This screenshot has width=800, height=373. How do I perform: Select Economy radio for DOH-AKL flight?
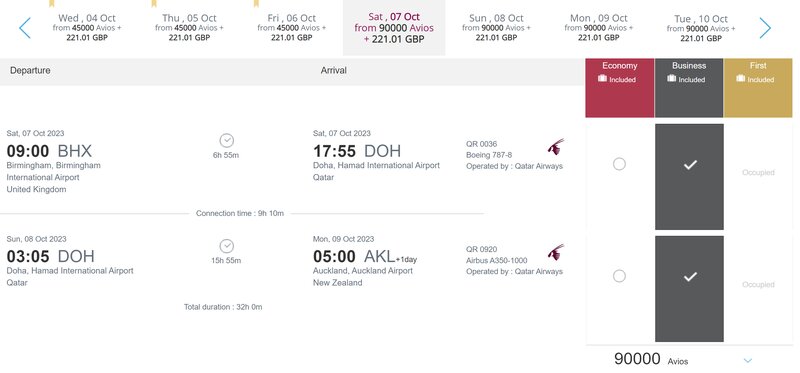[x=619, y=276]
